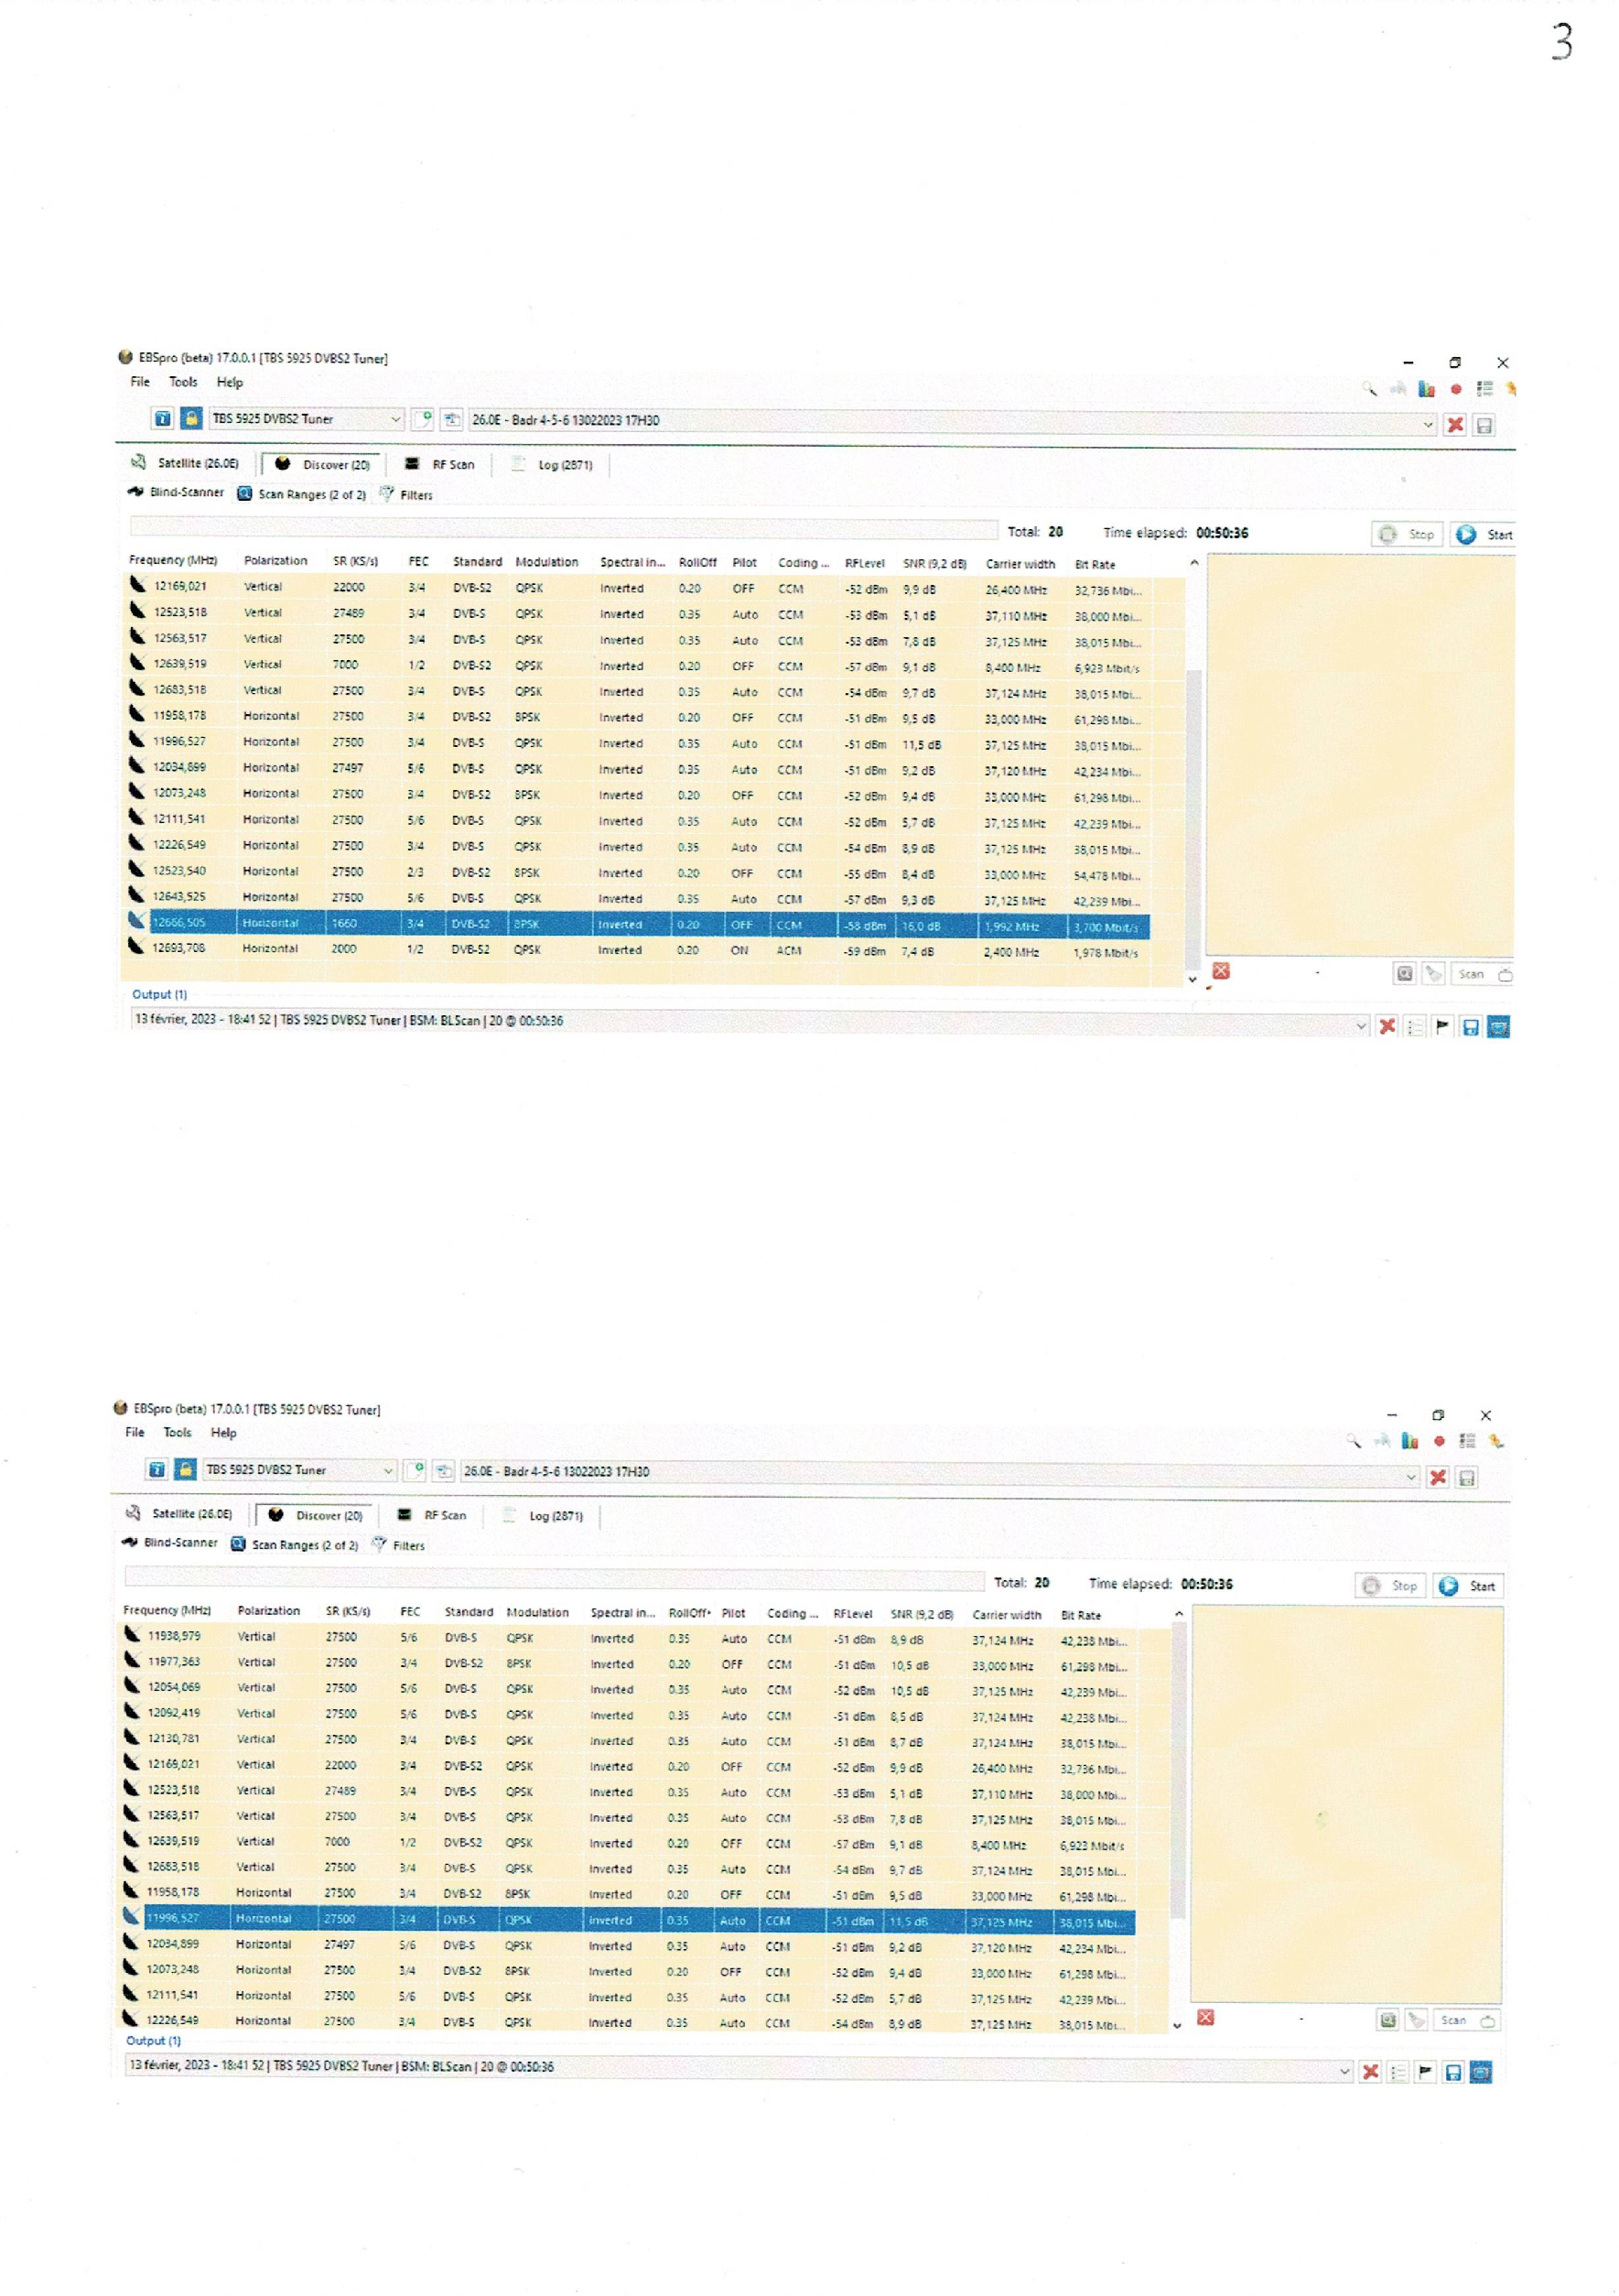The width and height of the screenshot is (1619, 2296).
Task: Click red X under lower preview panel
Action: click(x=1205, y=2018)
